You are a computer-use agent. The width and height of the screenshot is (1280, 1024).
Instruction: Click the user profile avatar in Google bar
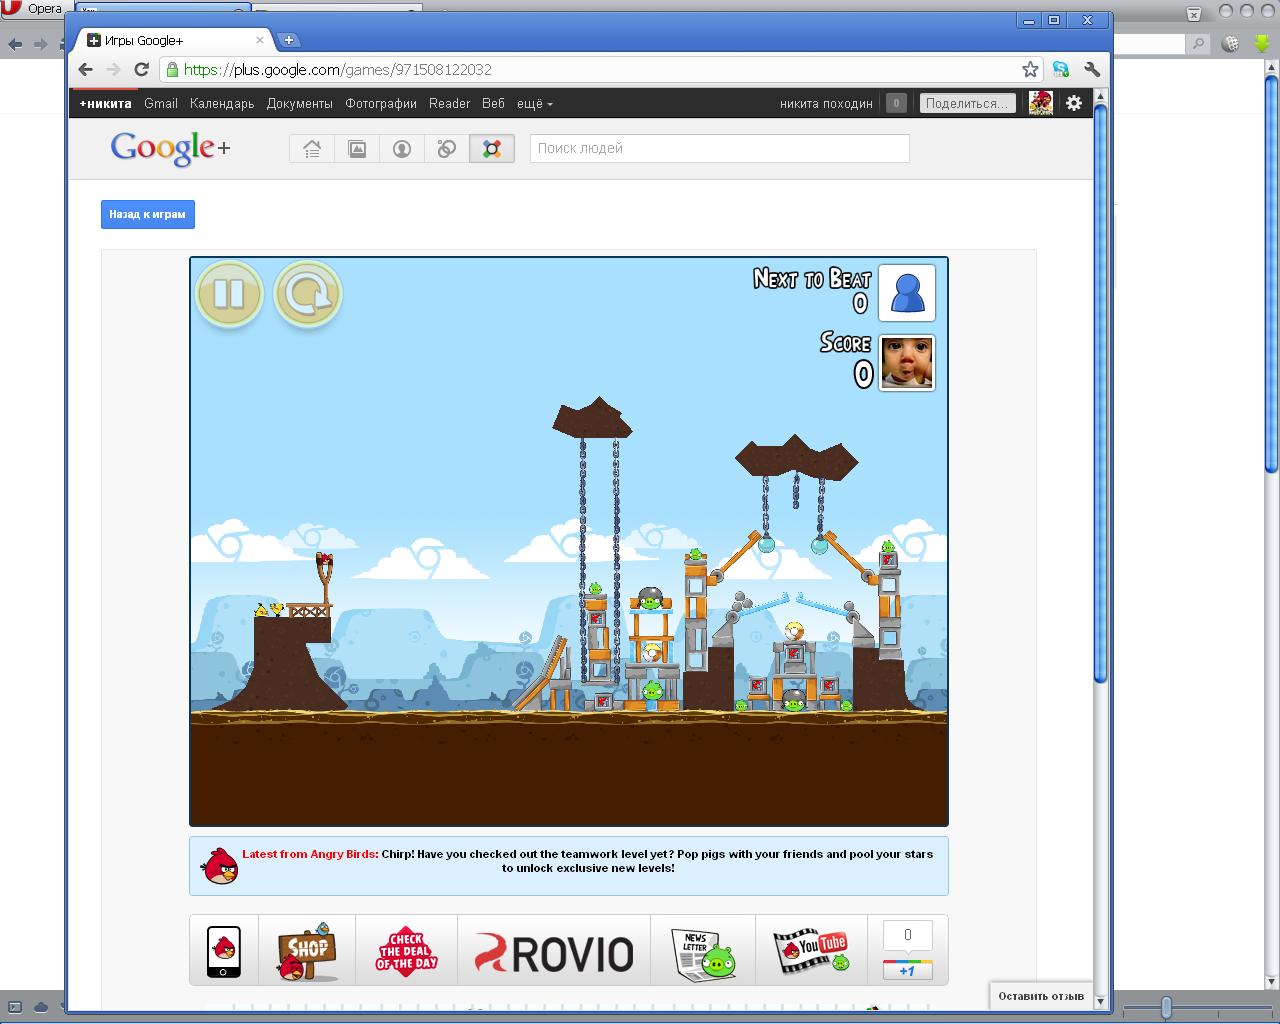point(1040,103)
